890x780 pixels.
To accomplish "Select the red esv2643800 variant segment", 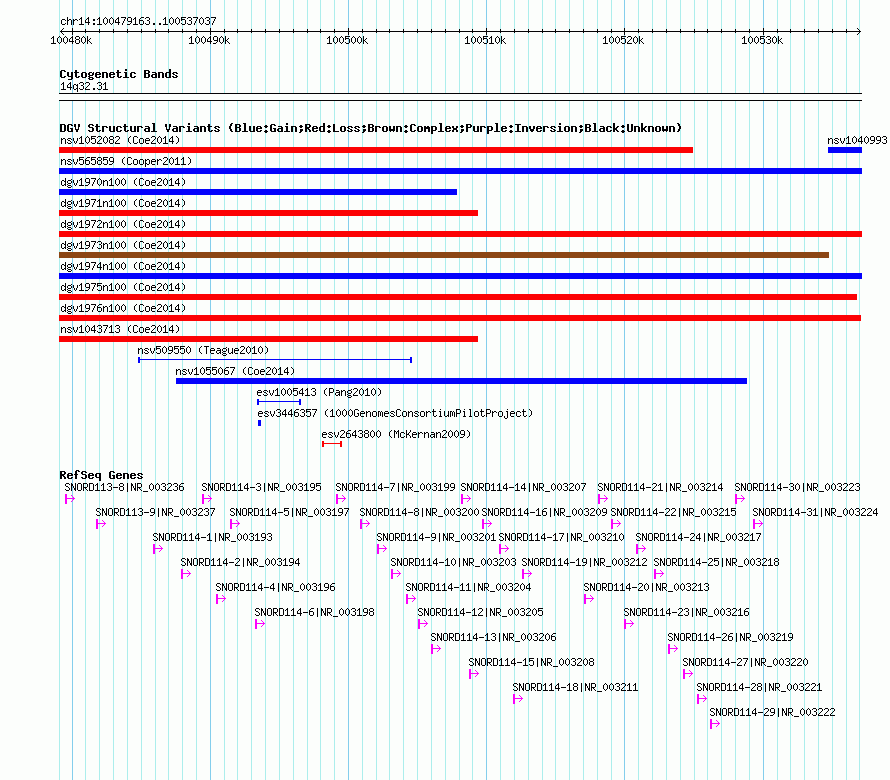I will (x=332, y=444).
